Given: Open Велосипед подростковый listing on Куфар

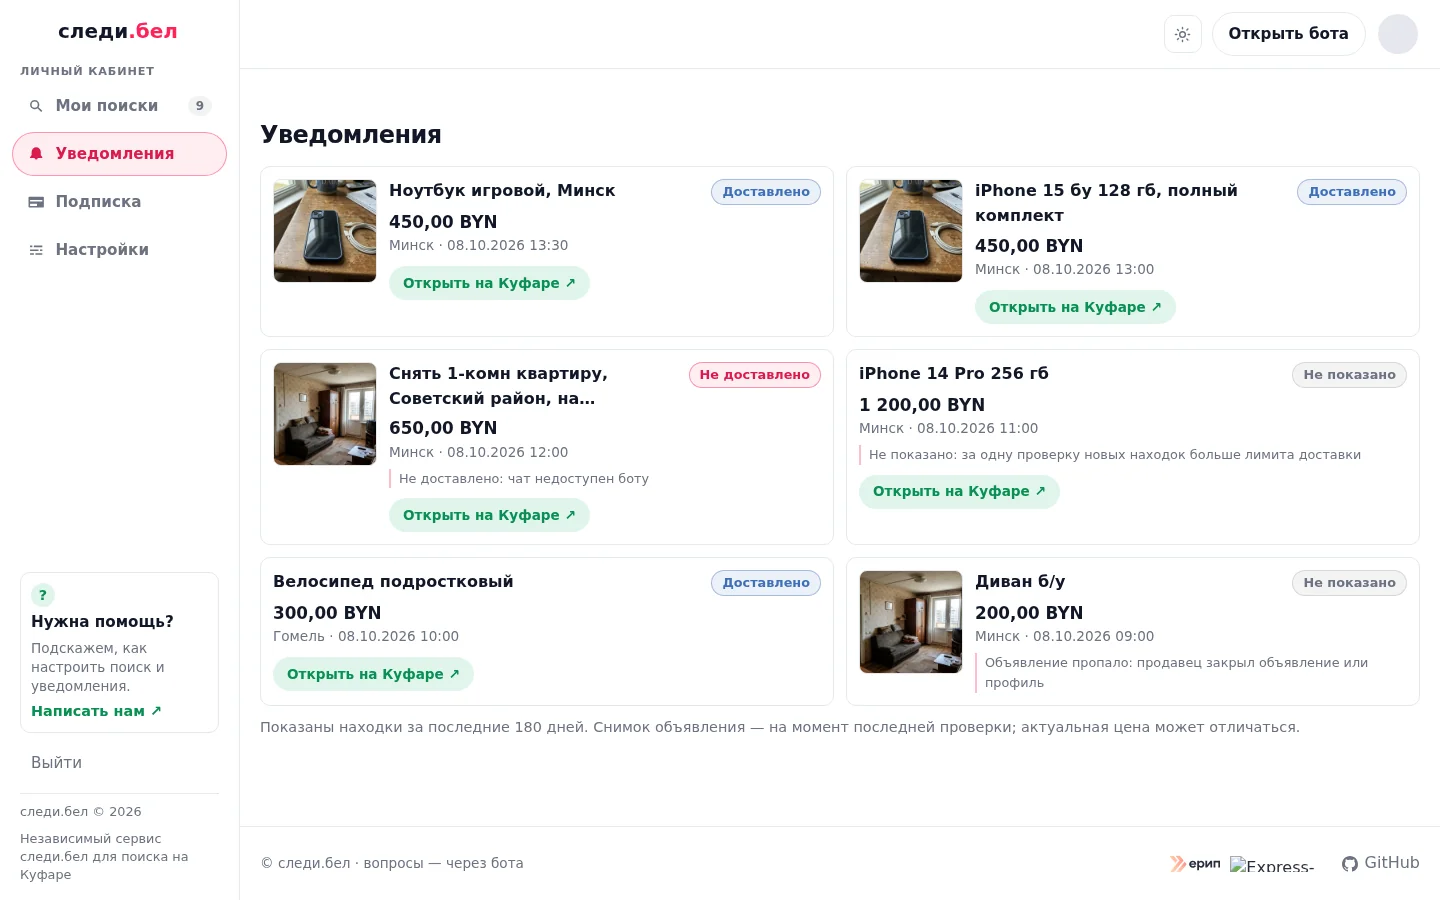Looking at the screenshot, I should (x=373, y=674).
